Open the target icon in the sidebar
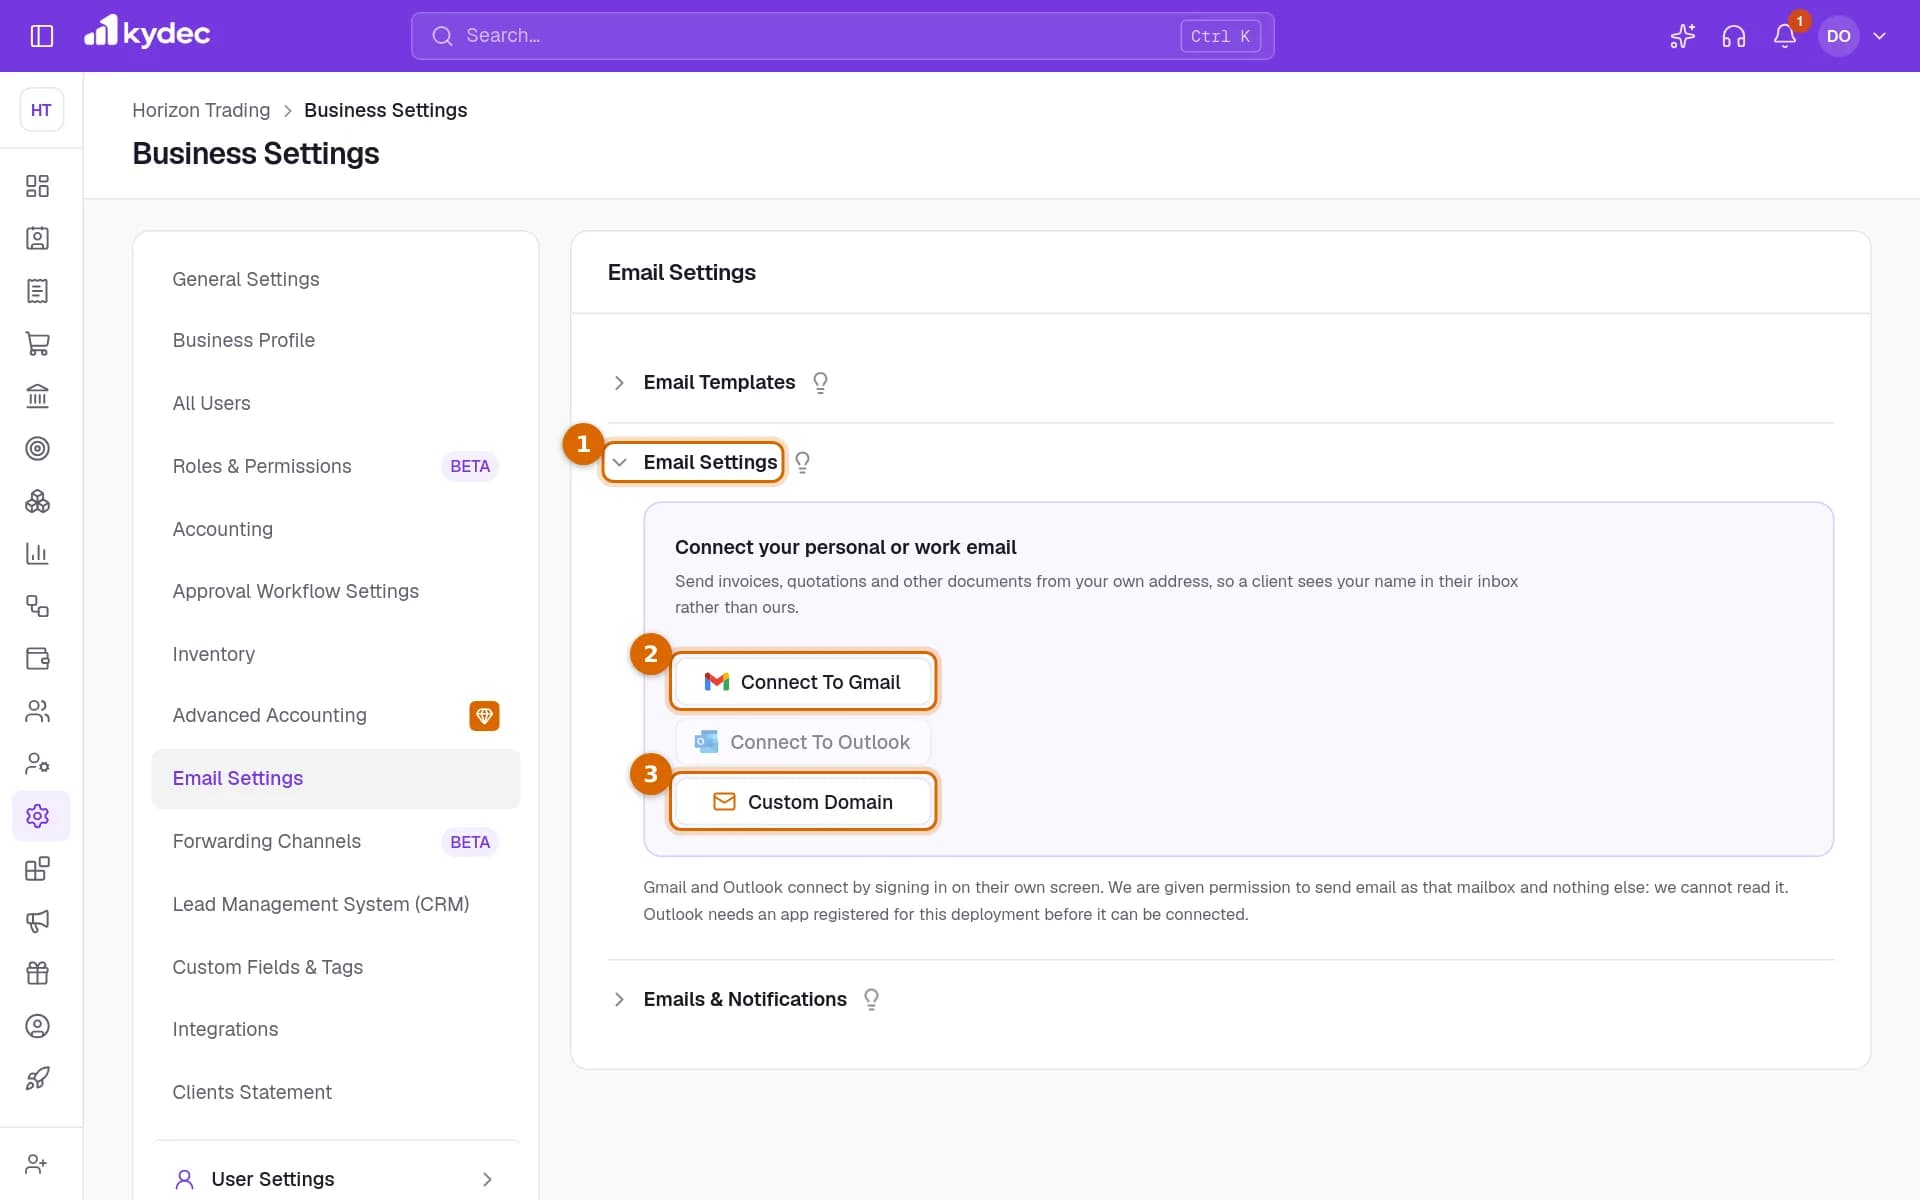Screen dimensions: 1920x1200 click(x=37, y=448)
